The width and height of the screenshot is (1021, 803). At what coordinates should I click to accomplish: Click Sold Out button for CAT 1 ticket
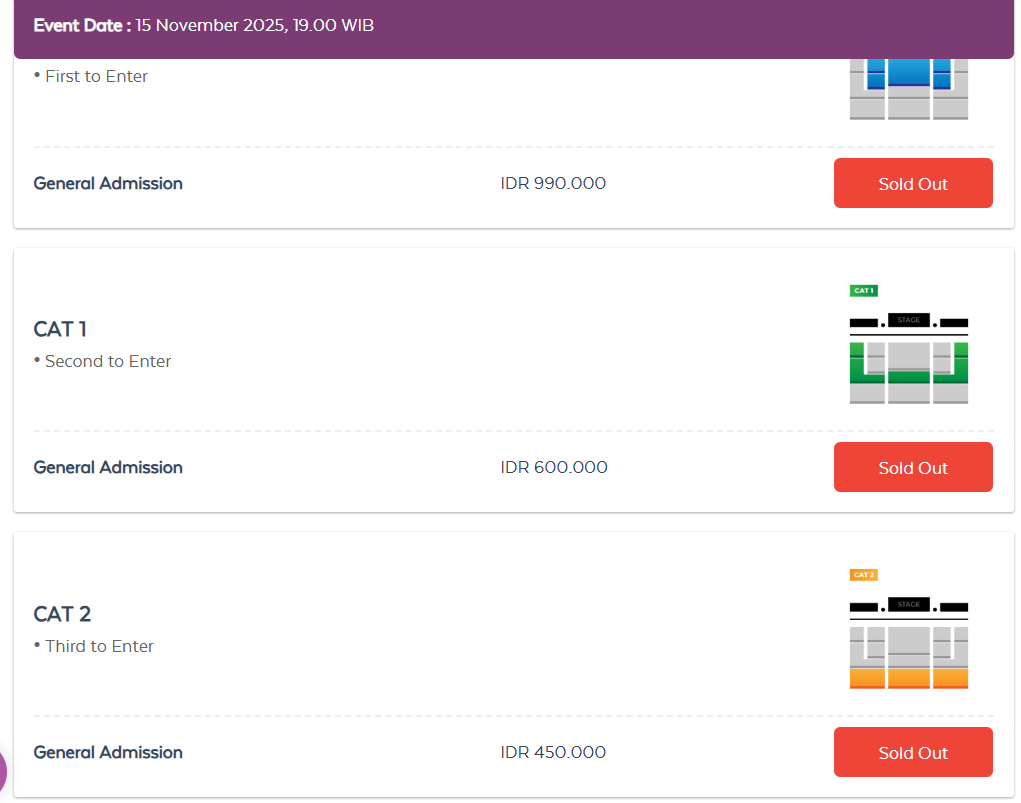point(913,467)
